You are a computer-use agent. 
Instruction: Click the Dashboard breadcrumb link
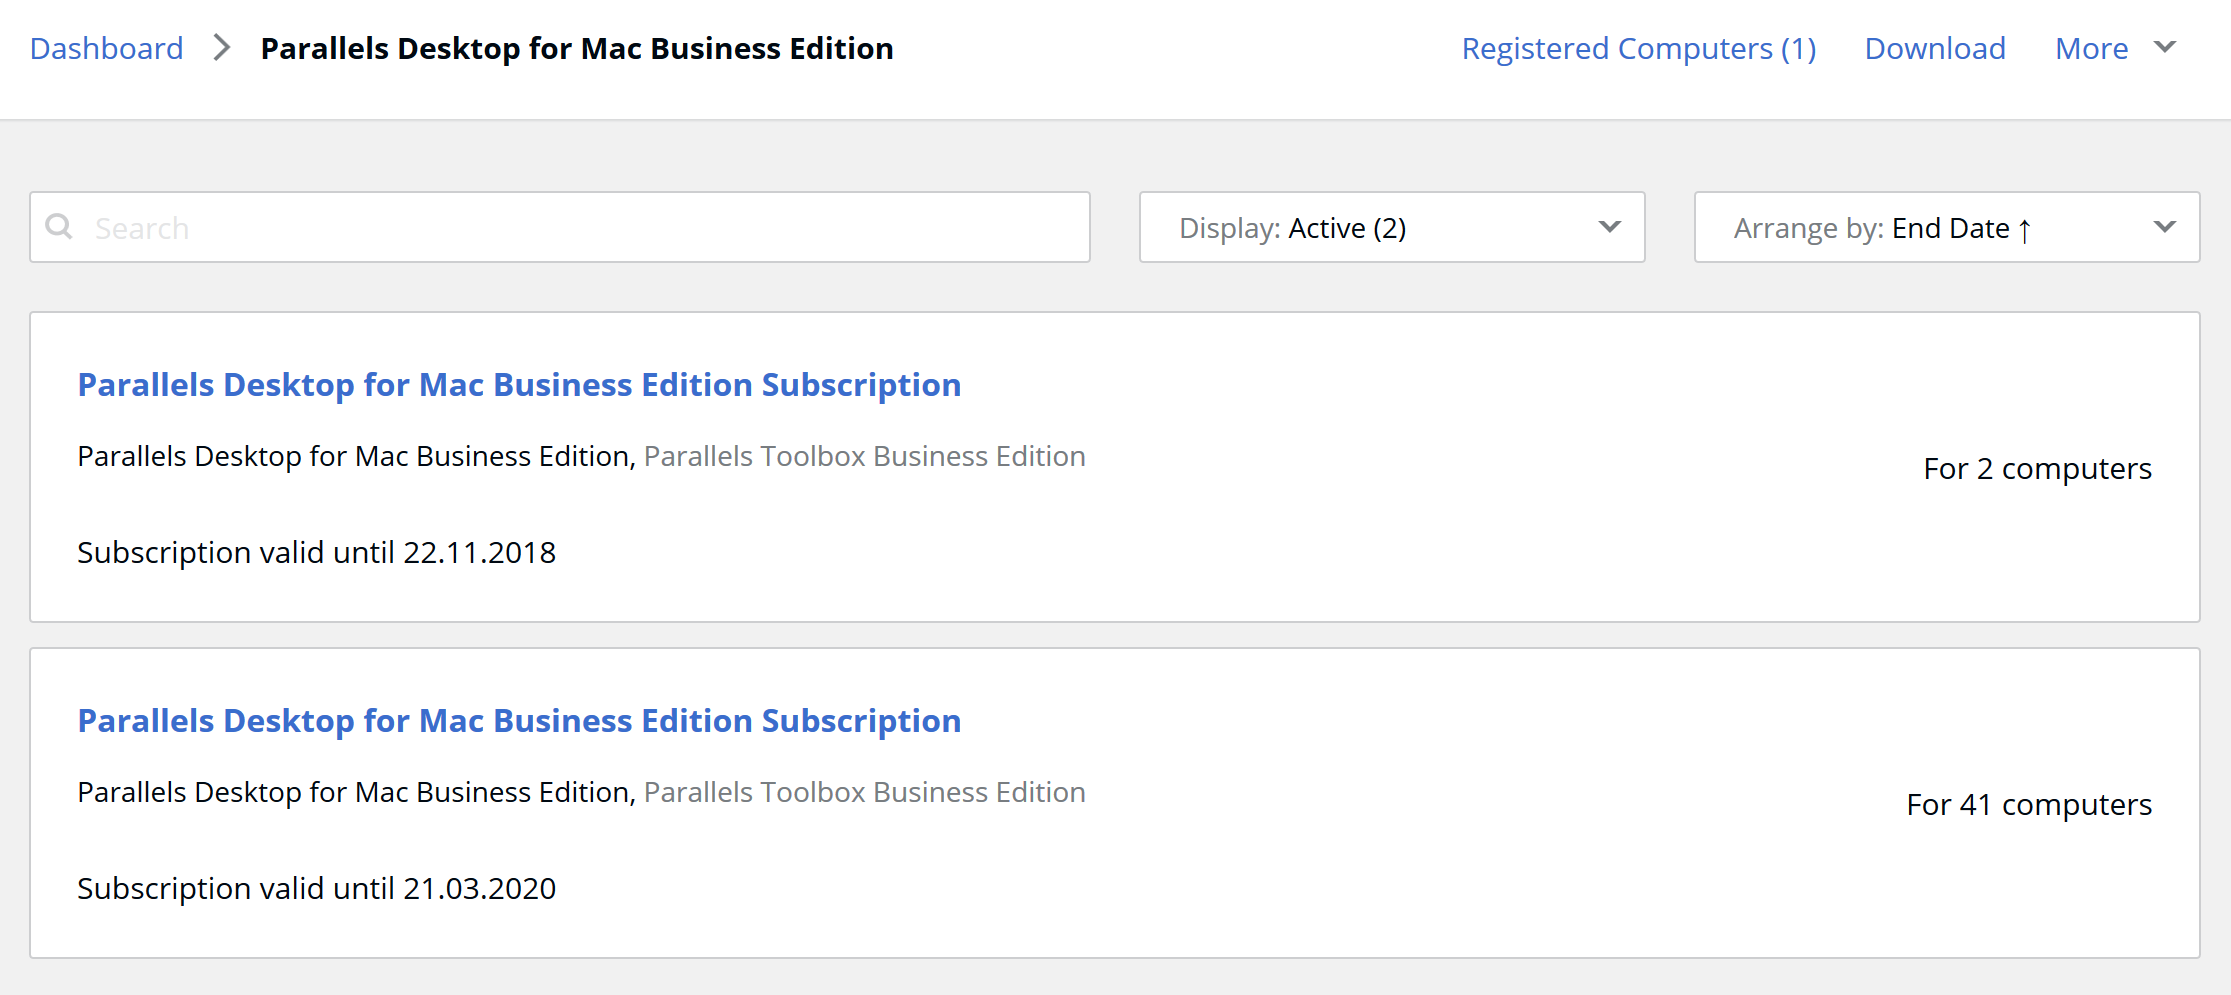coord(106,48)
